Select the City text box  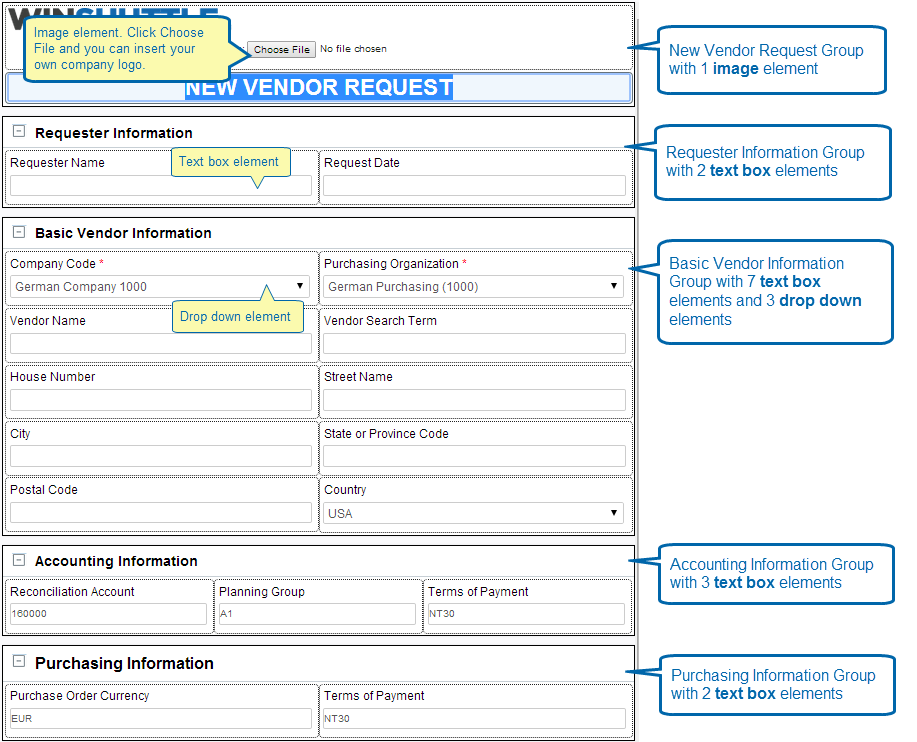pos(161,456)
